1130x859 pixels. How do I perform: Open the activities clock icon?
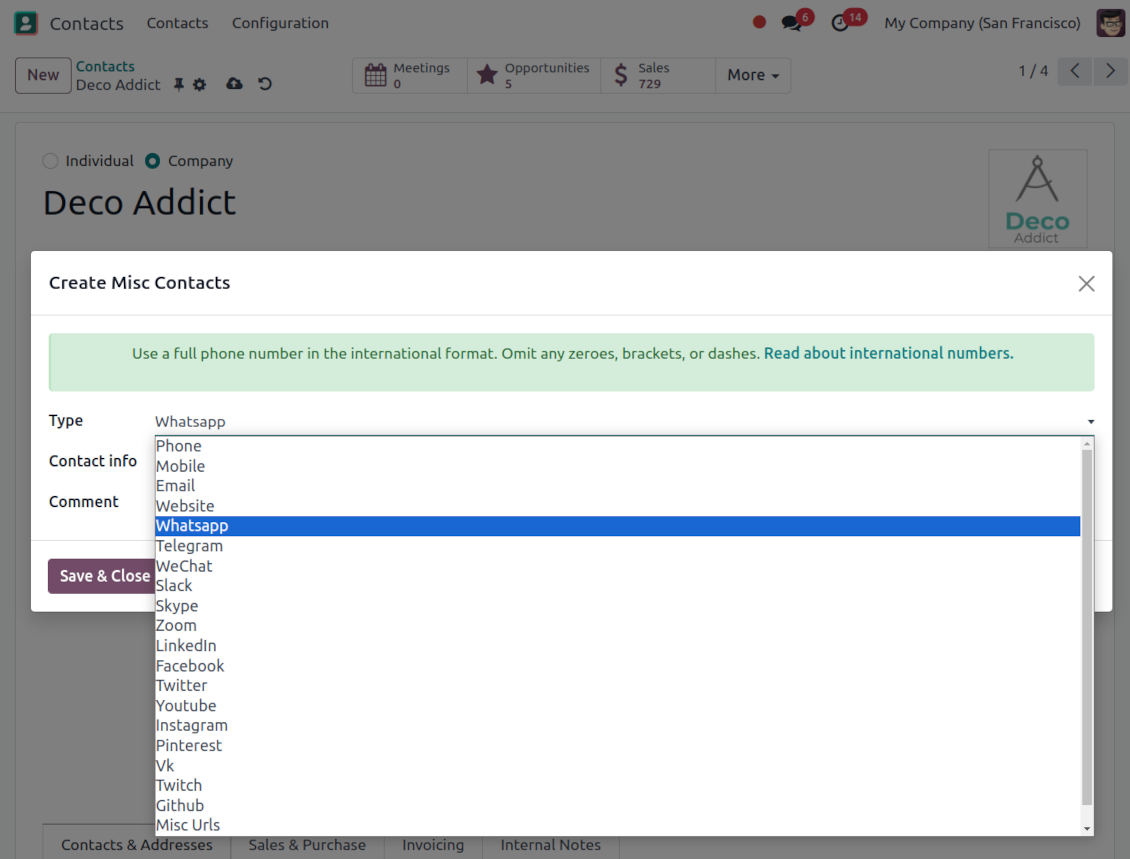click(840, 23)
